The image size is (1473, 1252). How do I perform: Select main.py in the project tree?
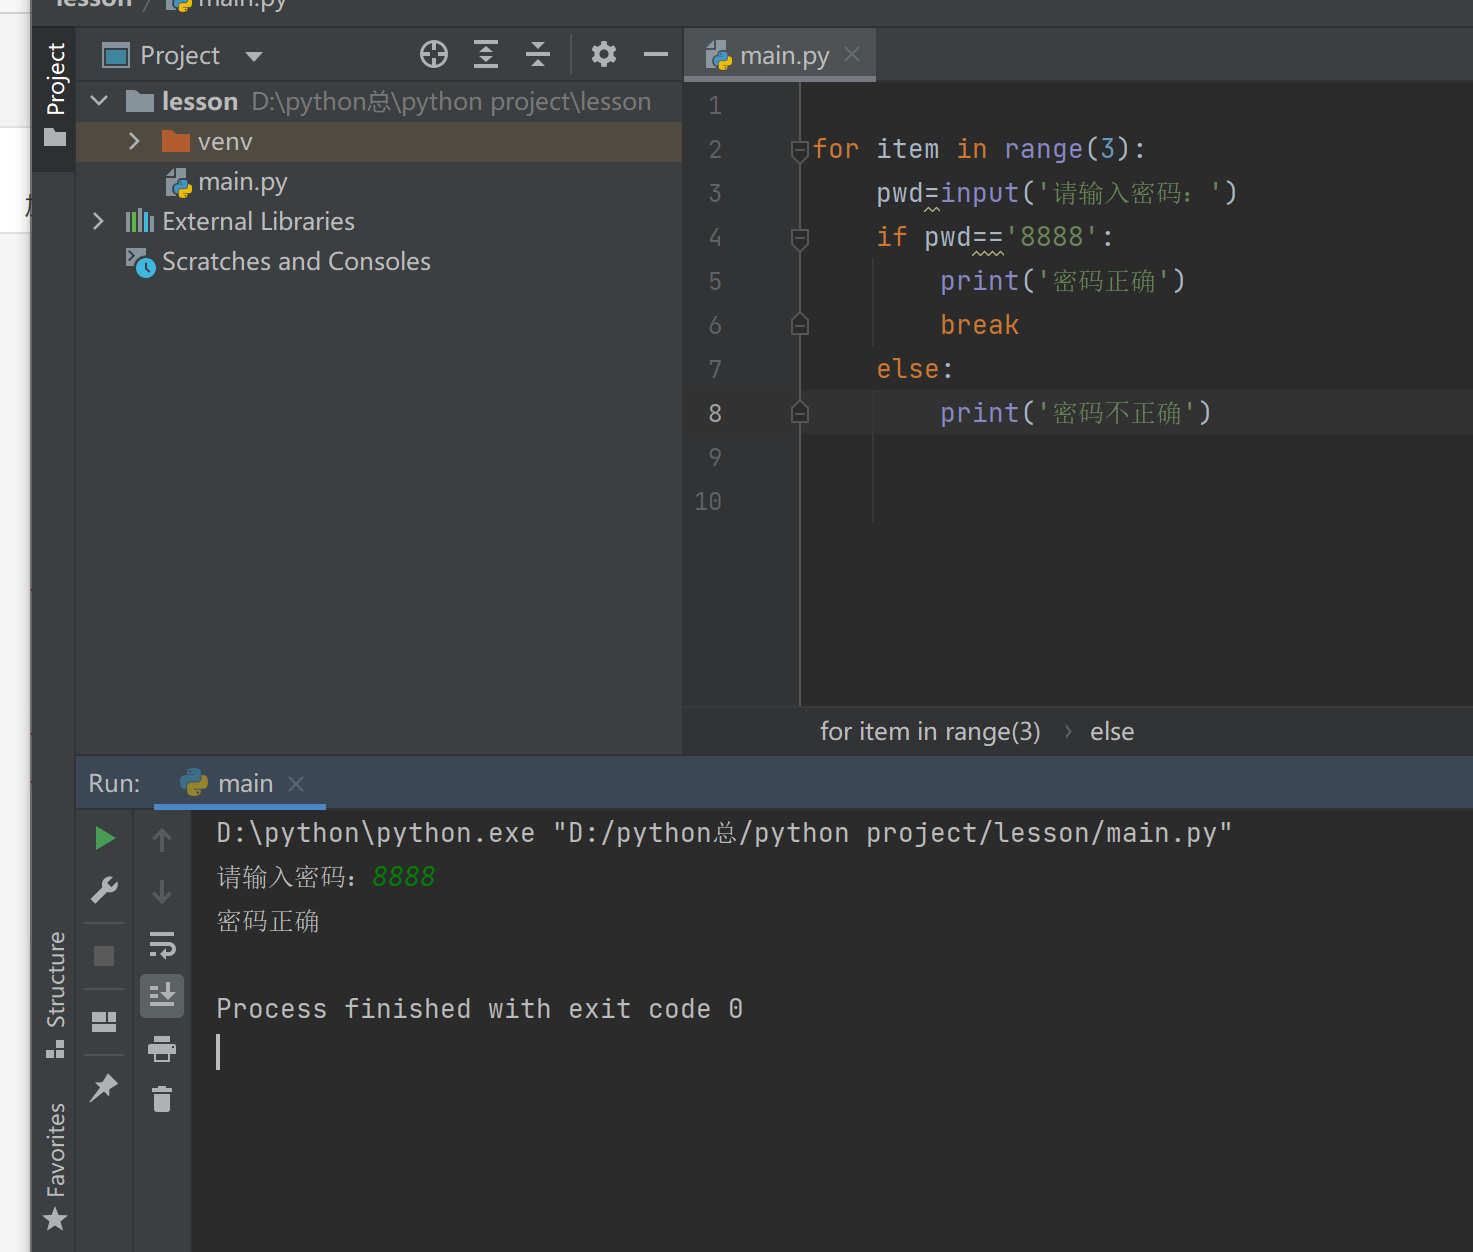point(242,182)
